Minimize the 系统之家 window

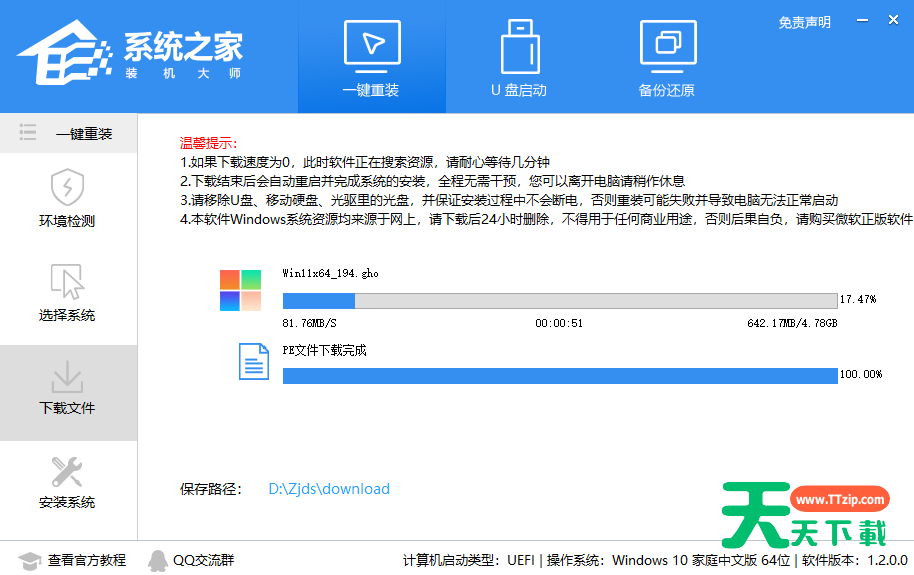[862, 20]
